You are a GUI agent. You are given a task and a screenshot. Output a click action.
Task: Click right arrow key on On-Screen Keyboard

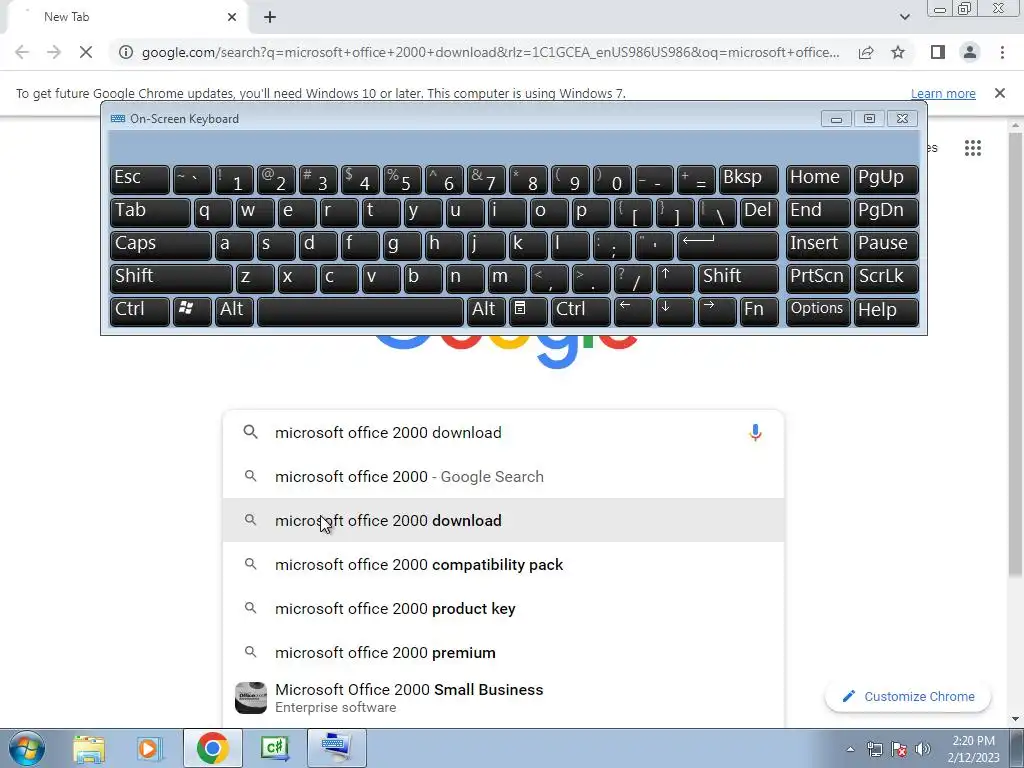717,311
